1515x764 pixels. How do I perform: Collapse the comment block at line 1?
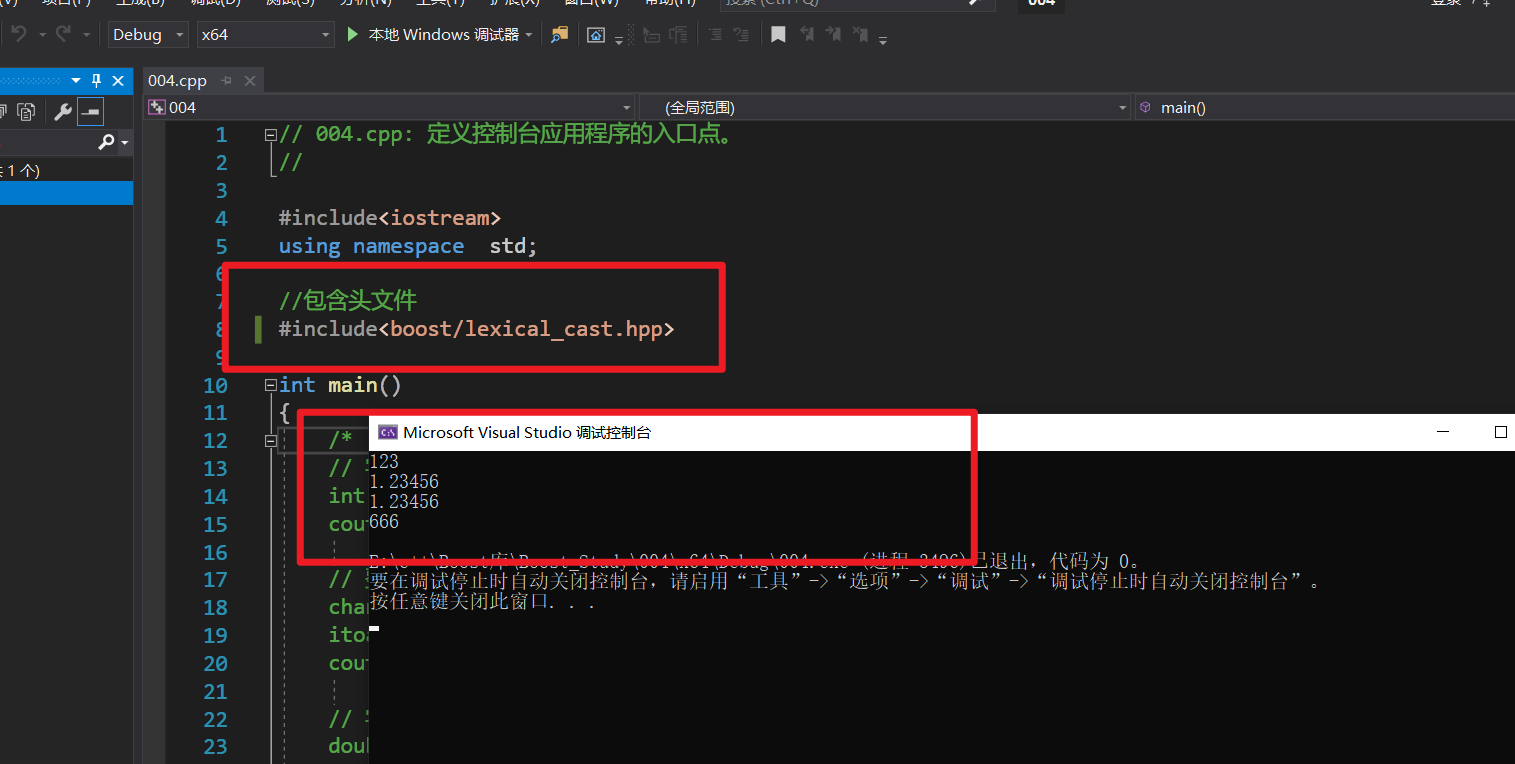(270, 134)
